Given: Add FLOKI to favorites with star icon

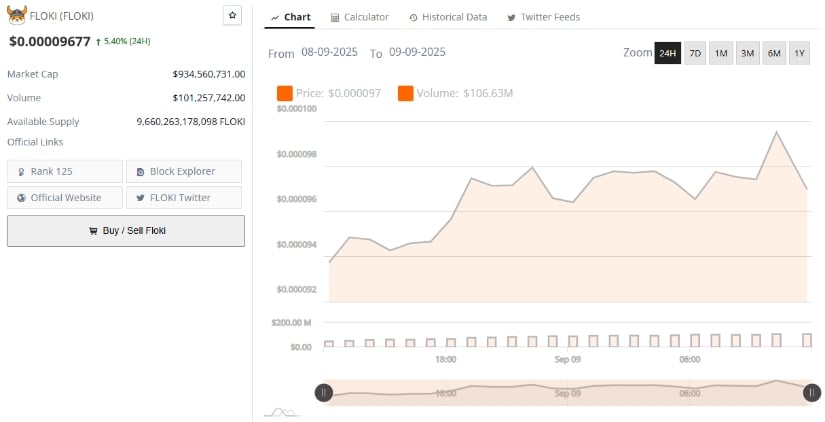Looking at the screenshot, I should click(233, 15).
